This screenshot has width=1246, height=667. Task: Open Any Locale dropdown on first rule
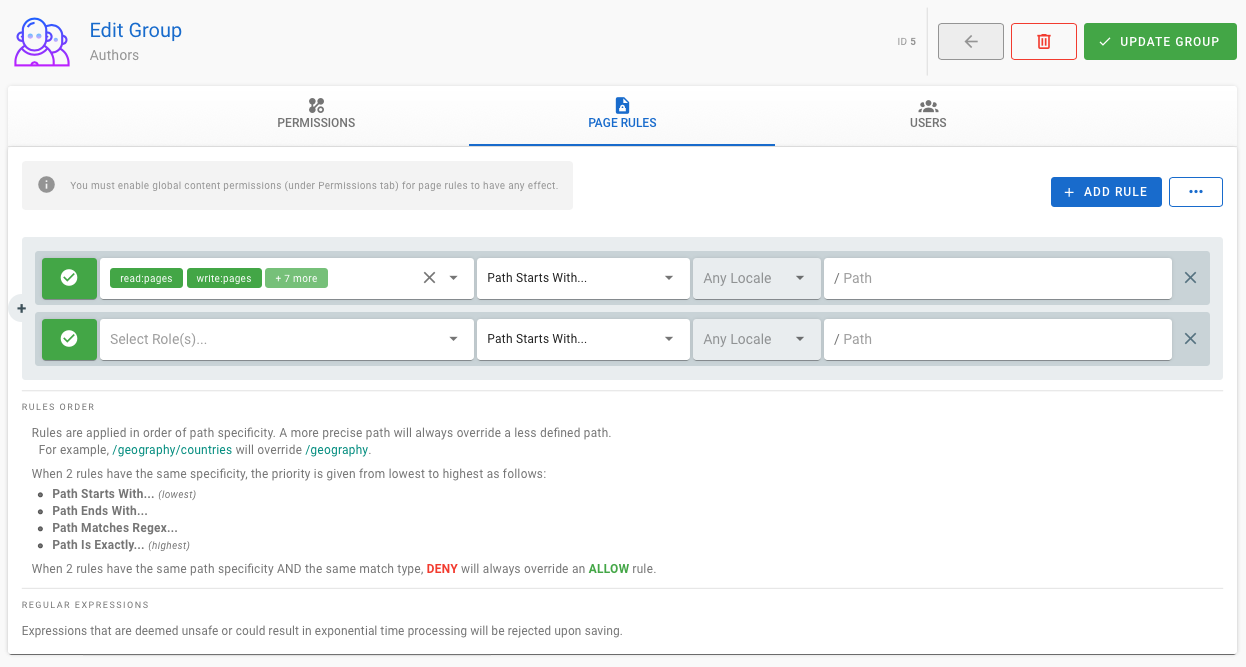[x=756, y=278]
